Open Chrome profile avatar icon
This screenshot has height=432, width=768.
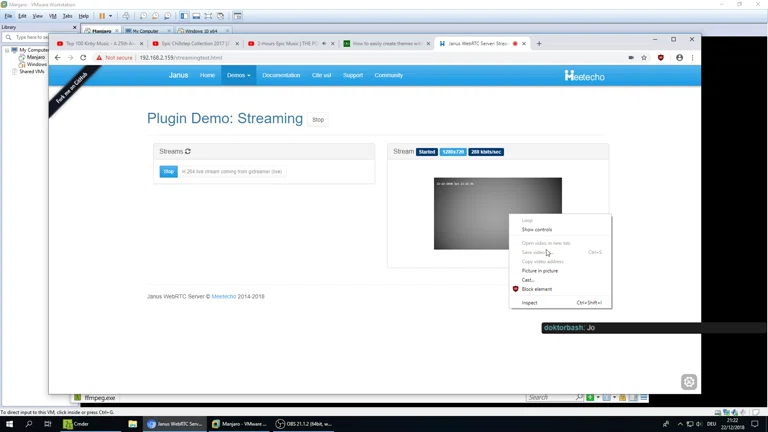tap(679, 58)
